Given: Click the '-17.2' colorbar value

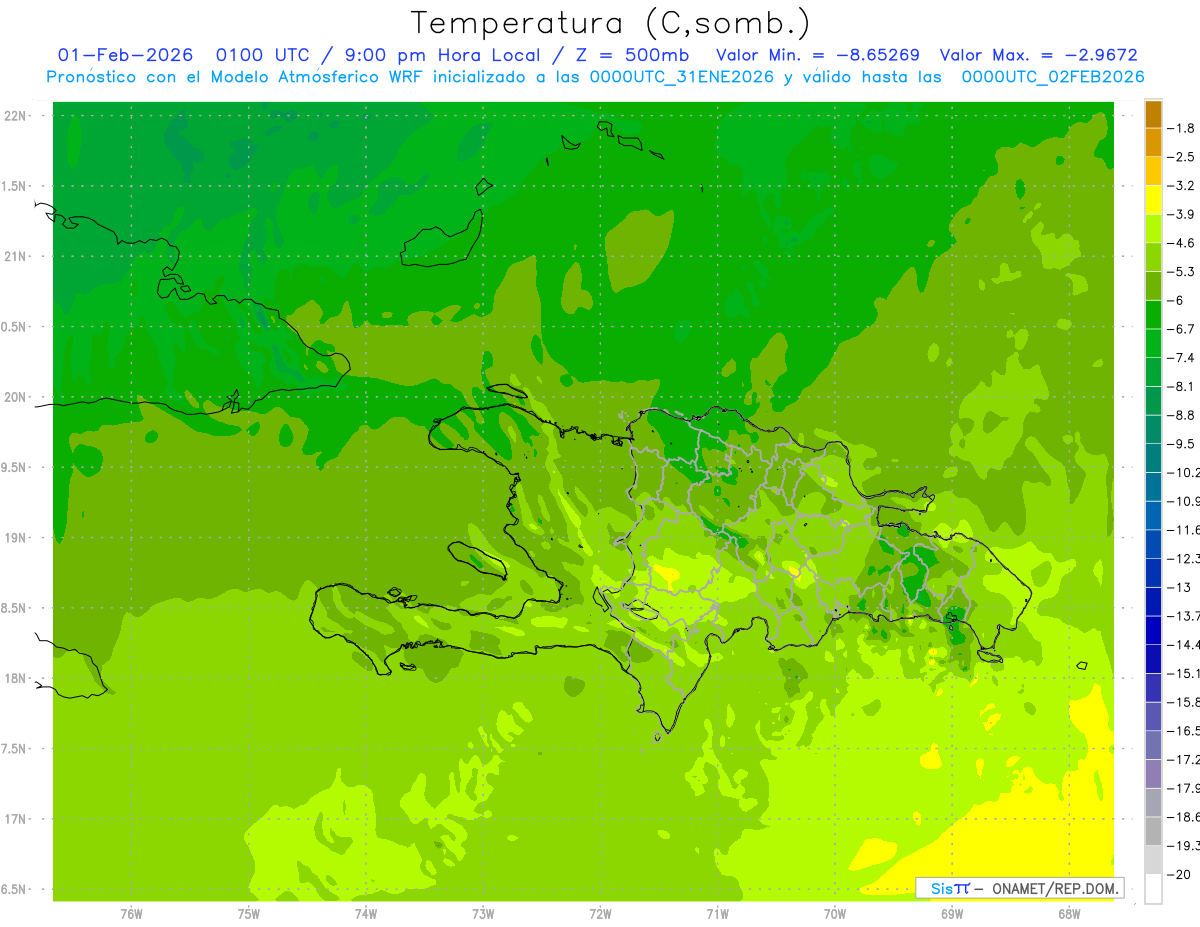Looking at the screenshot, I should pos(1184,760).
